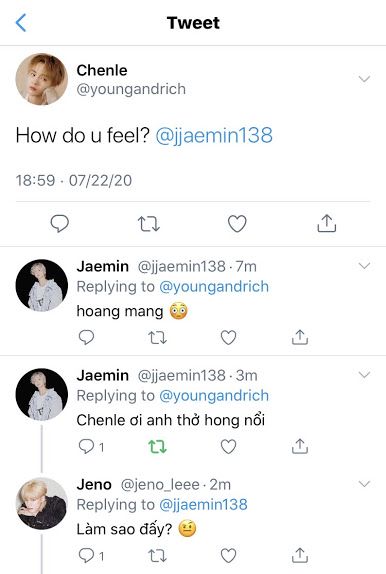Reply to Chenle's main tweet
The width and height of the screenshot is (386, 574).
(x=59, y=223)
